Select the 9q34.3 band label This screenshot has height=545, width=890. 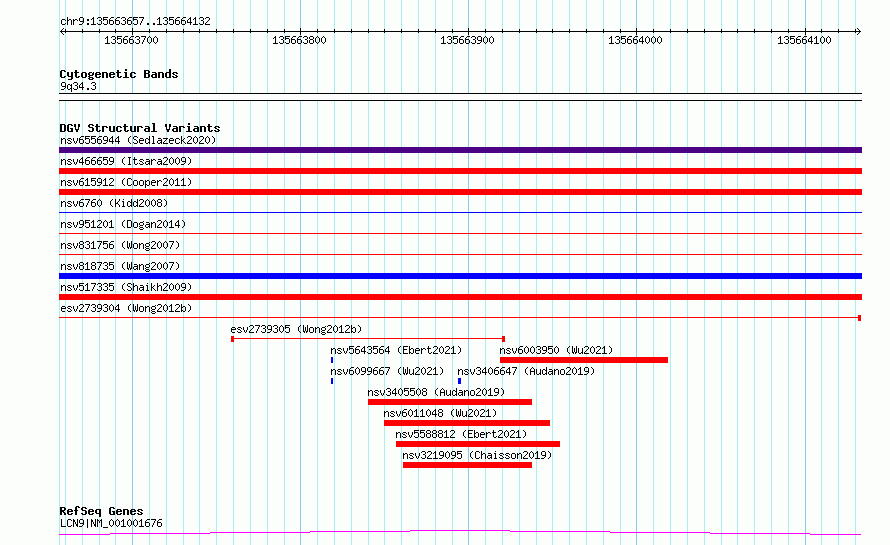pos(78,86)
